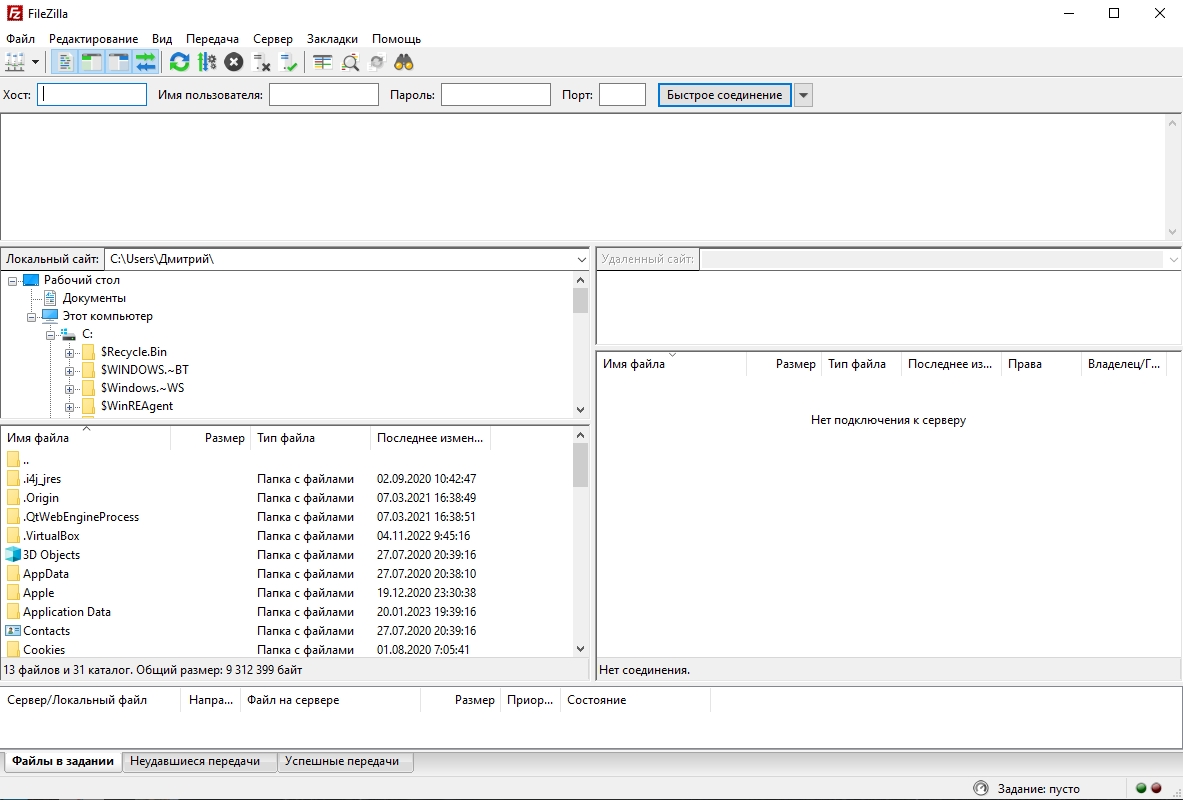1183x800 pixels.
Task: Open the quickconnect history dropdown arrow
Action: (x=804, y=95)
